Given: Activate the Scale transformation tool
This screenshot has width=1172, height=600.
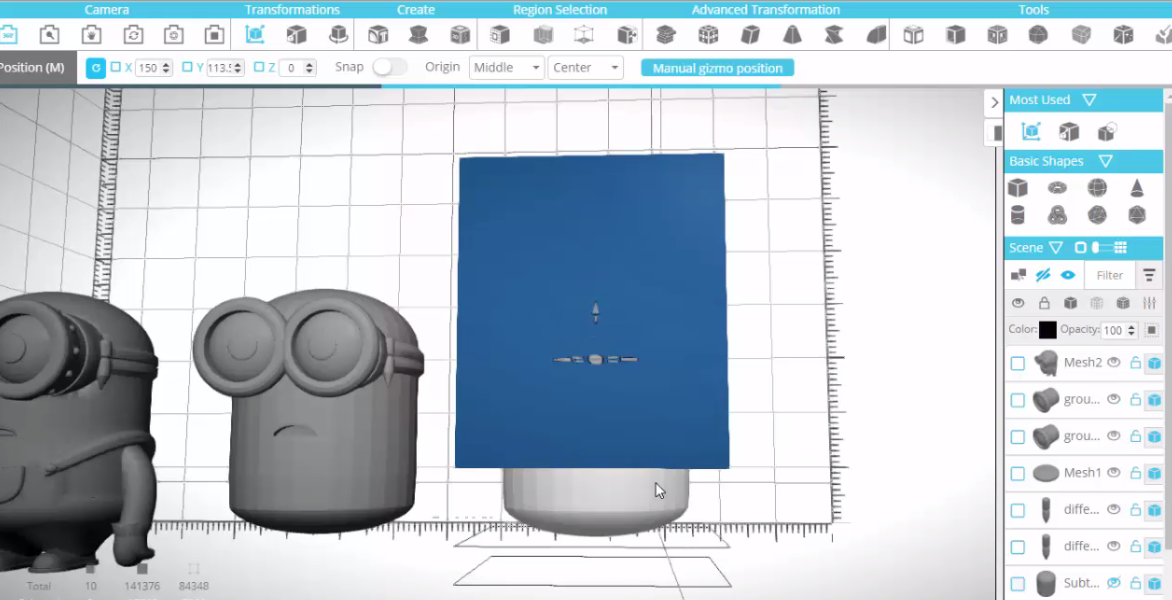Looking at the screenshot, I should [297, 34].
